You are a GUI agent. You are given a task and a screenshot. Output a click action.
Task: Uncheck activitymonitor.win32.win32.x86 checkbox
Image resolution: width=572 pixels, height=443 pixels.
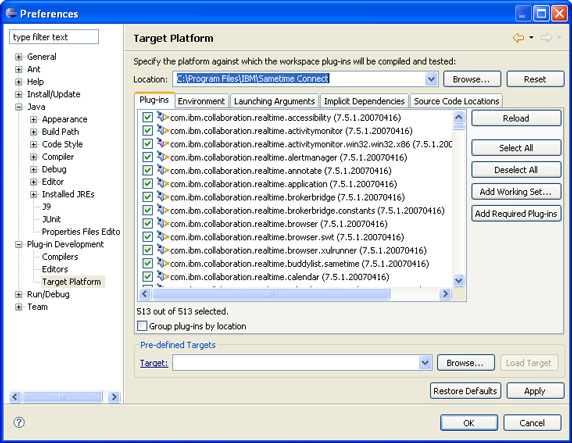[147, 144]
